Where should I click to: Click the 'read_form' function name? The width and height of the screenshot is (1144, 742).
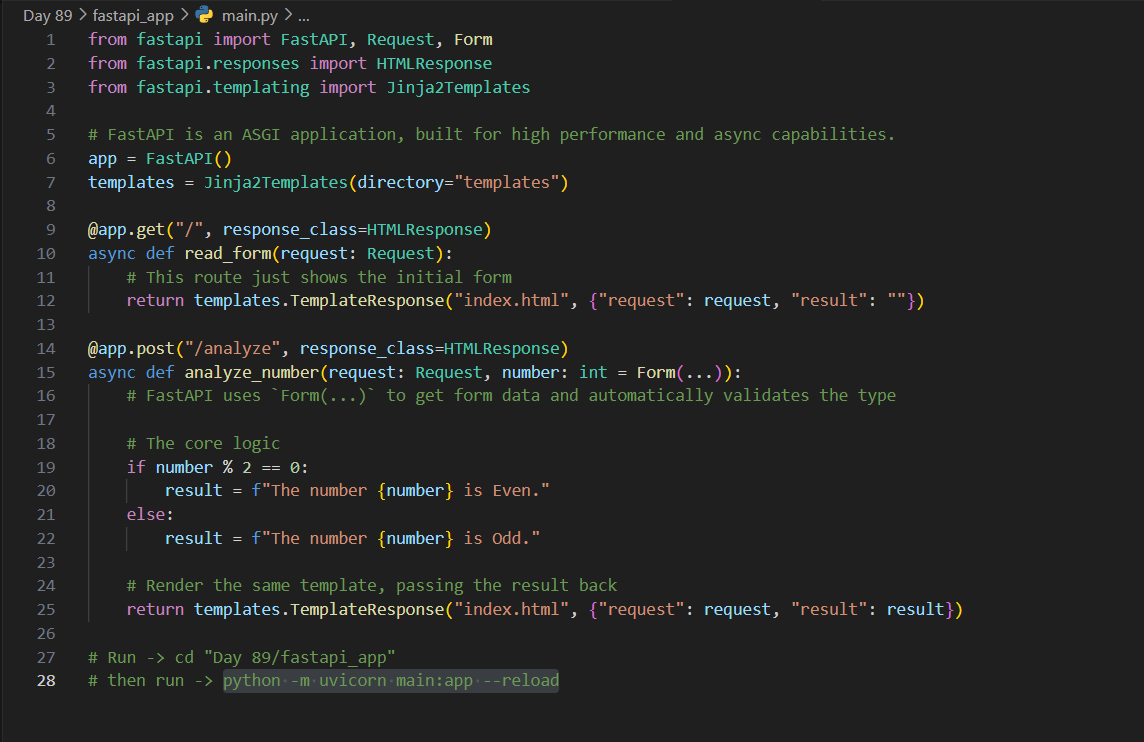pos(228,253)
